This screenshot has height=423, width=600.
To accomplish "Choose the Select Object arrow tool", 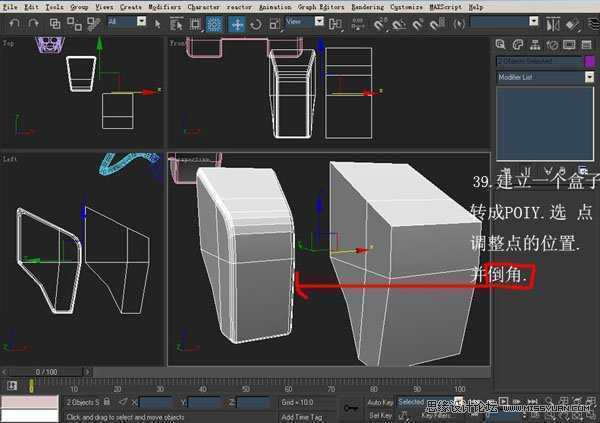I will (157, 24).
